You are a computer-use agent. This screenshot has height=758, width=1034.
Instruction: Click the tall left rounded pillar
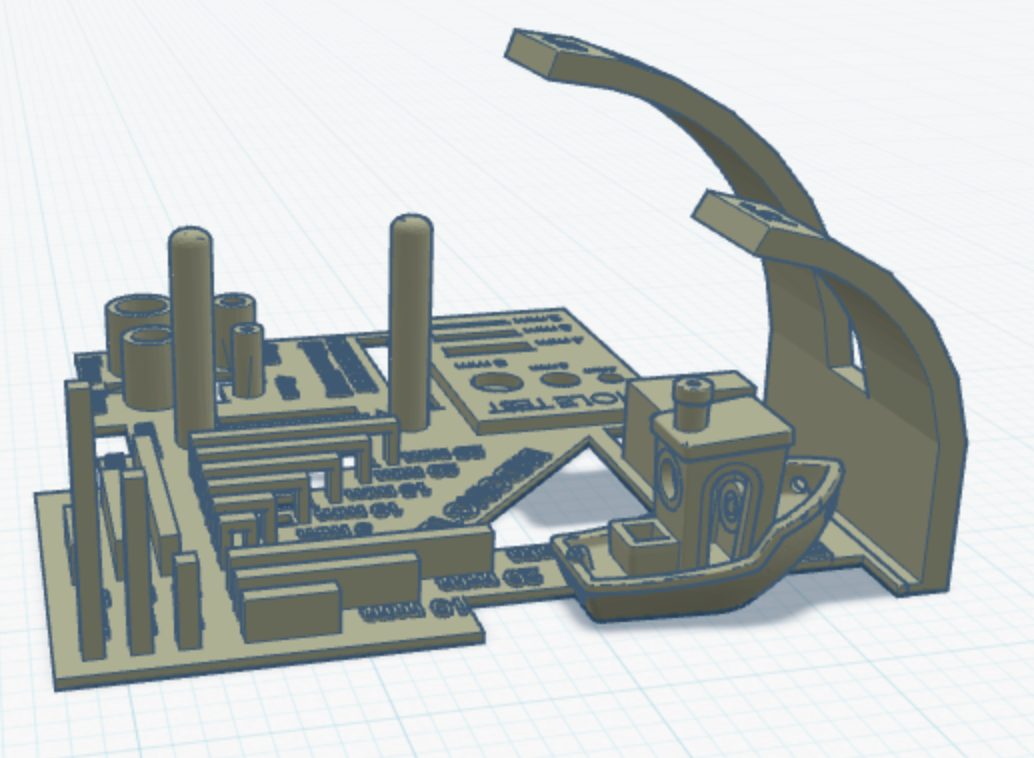192,336
